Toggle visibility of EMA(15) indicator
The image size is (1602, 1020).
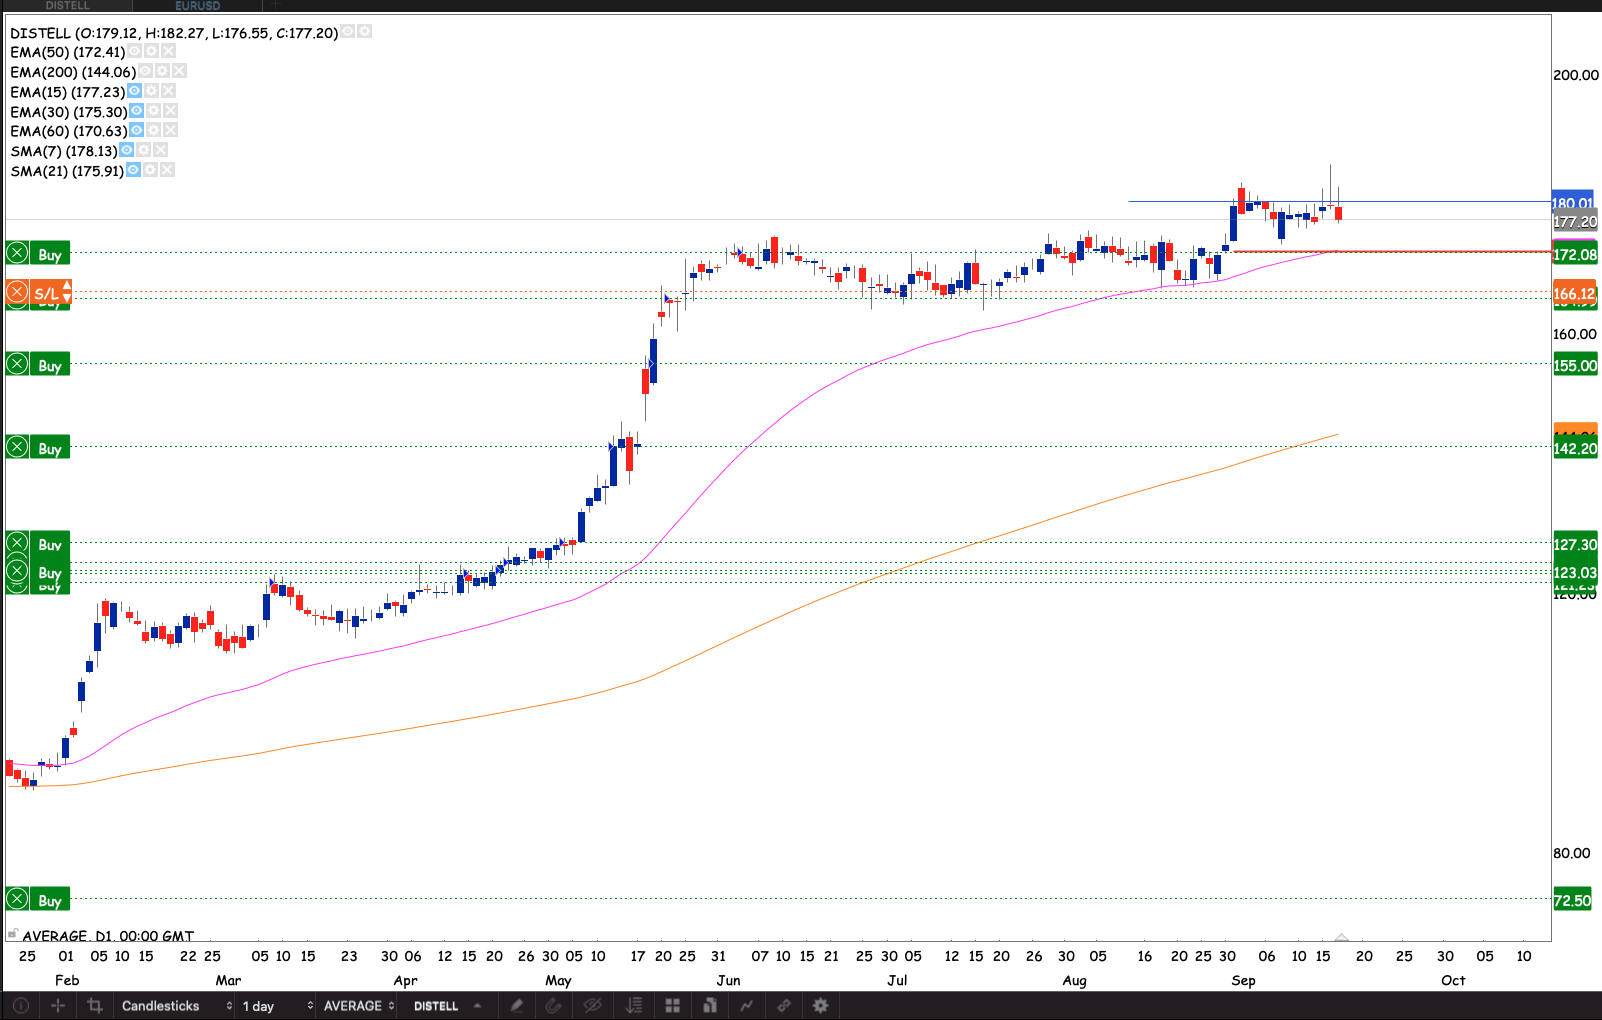[x=135, y=91]
